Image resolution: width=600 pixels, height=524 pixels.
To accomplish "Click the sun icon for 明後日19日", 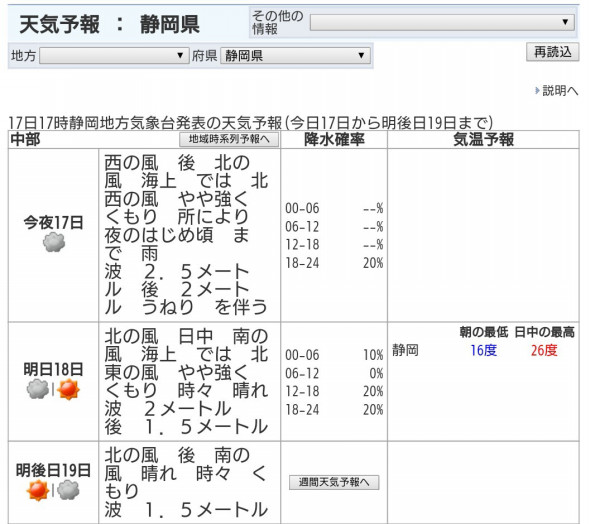I will pyautogui.click(x=37, y=489).
